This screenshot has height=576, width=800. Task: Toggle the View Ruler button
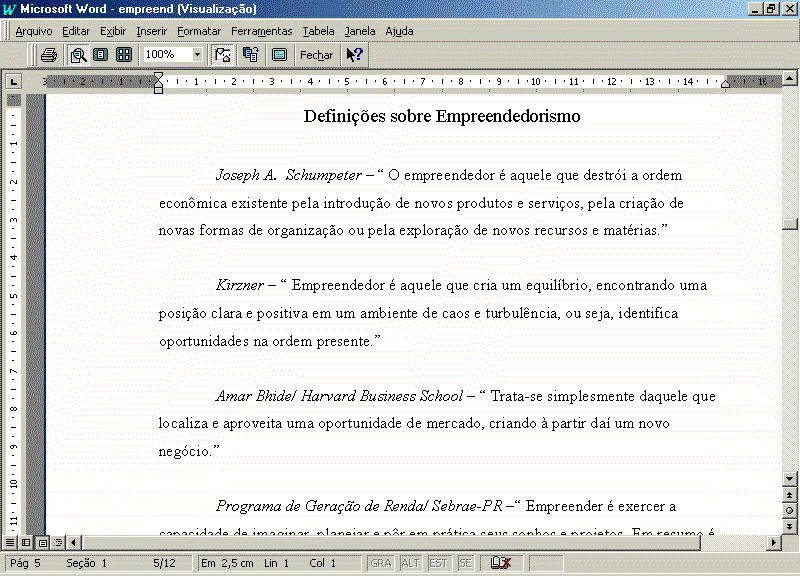(x=223, y=55)
